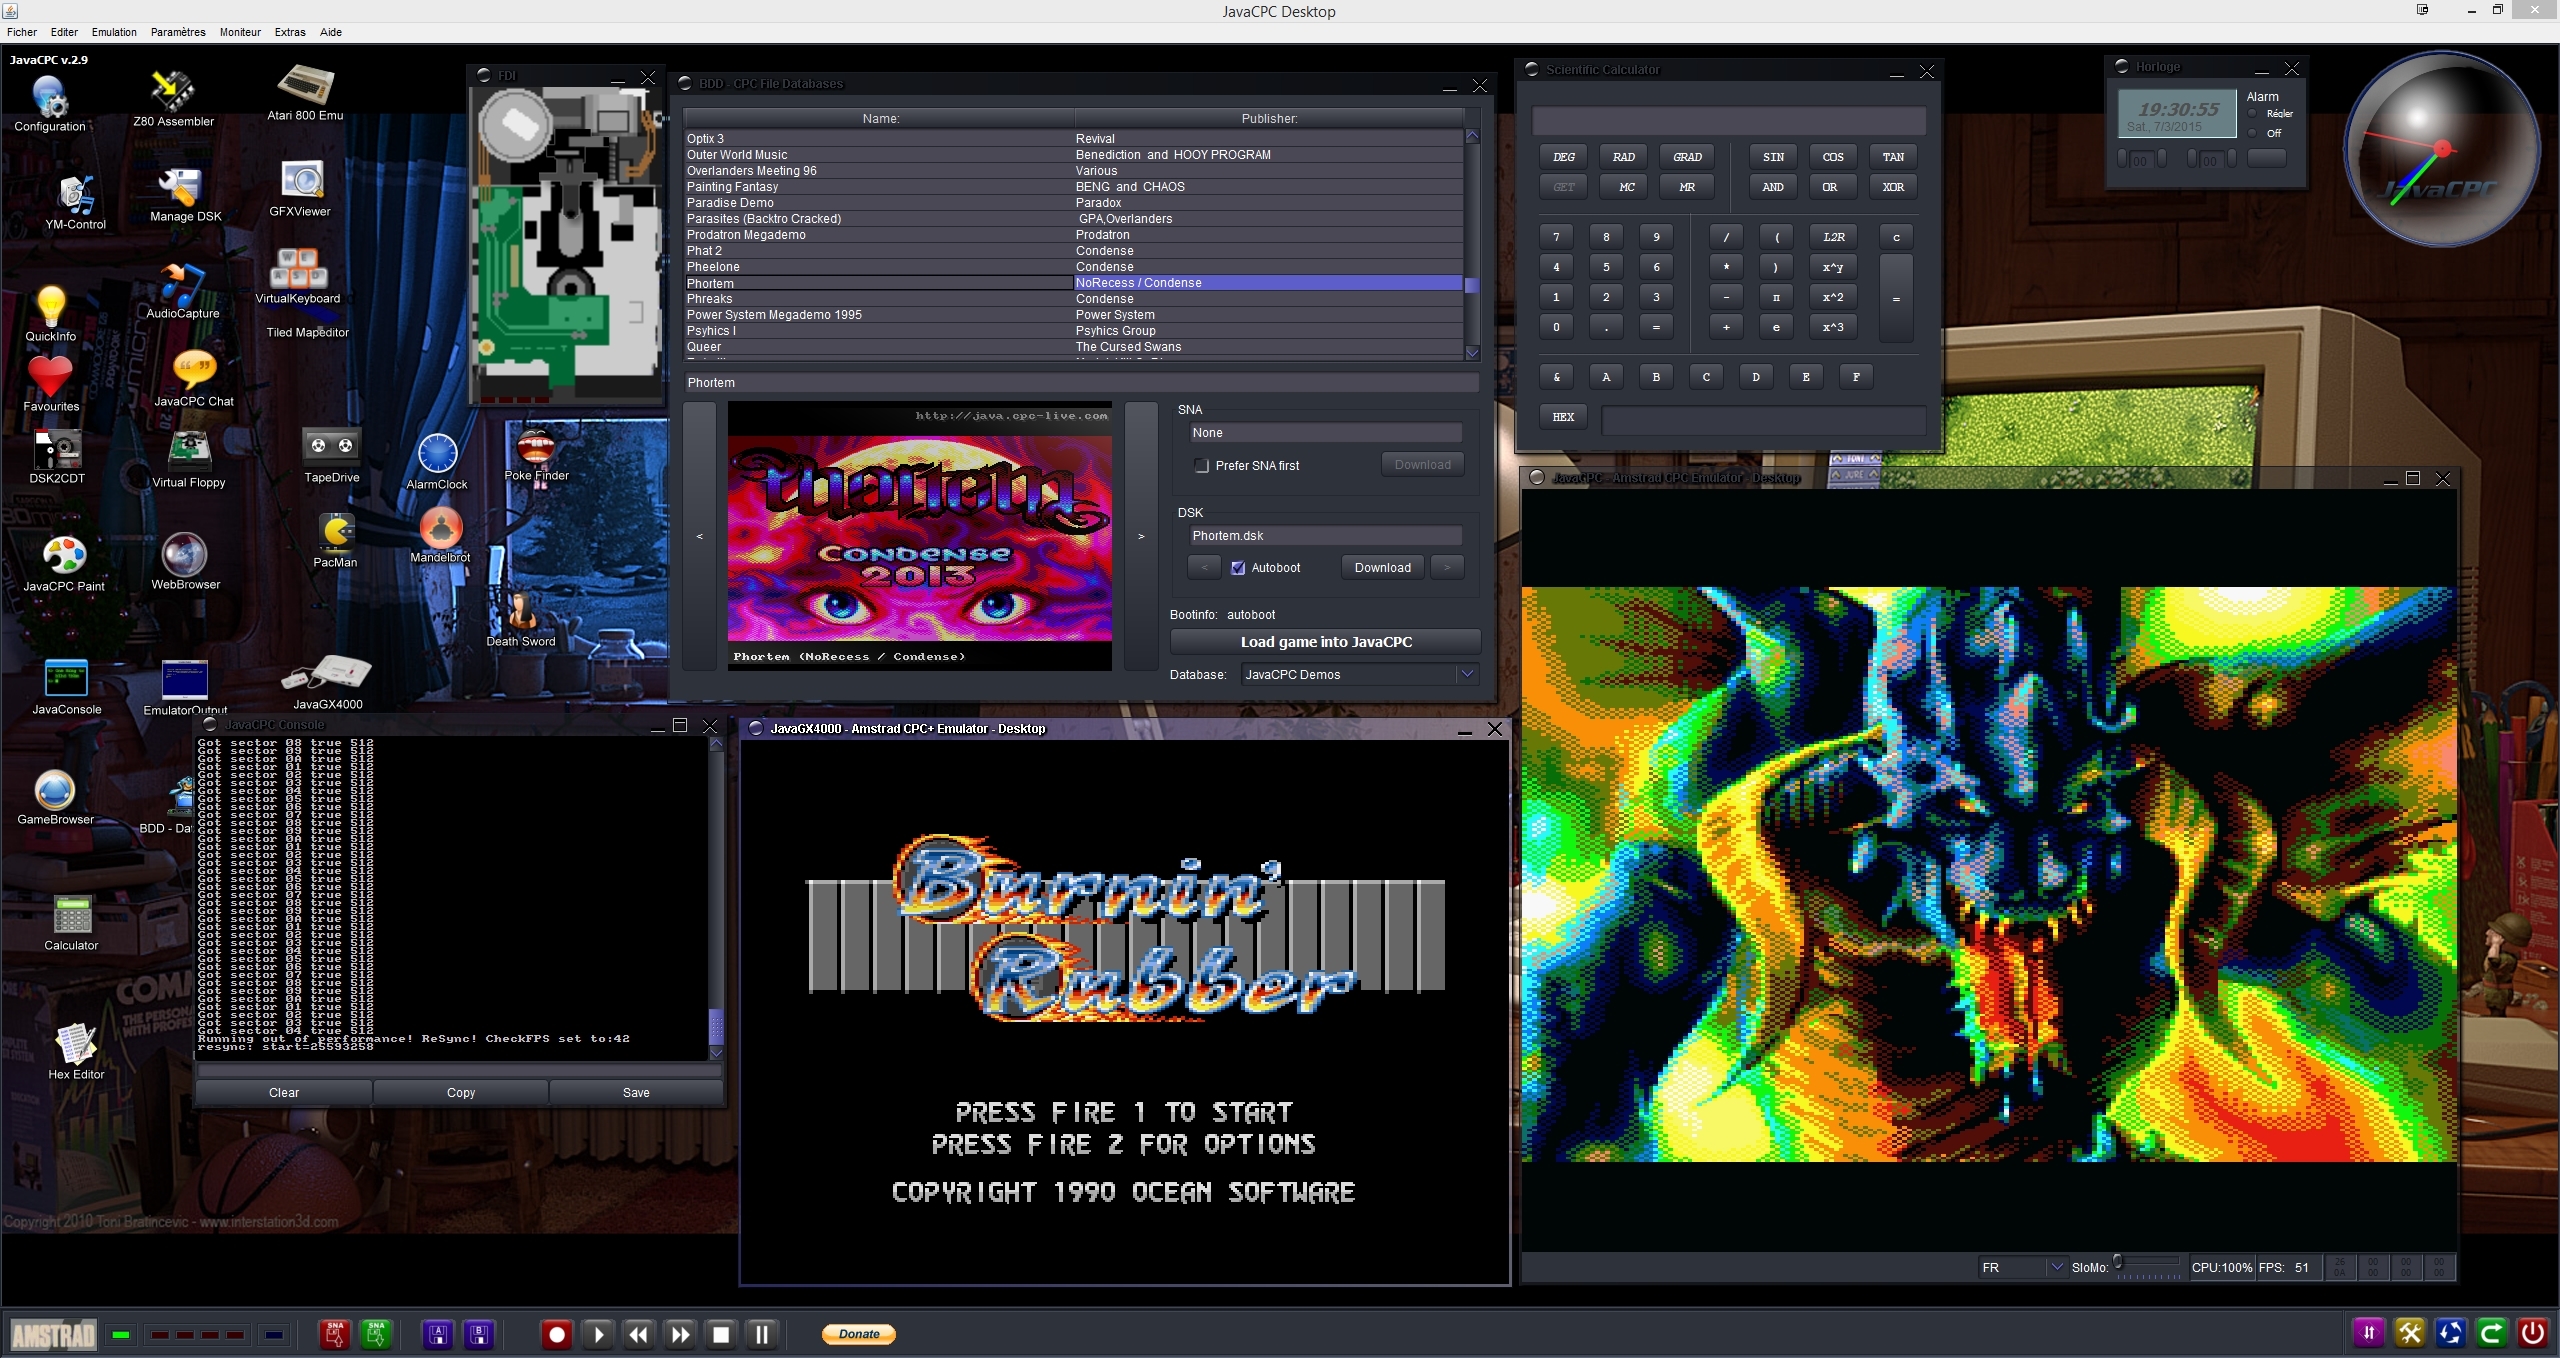Open the WebBrowser icon
Screen dimensions: 2560x1358
point(185,561)
